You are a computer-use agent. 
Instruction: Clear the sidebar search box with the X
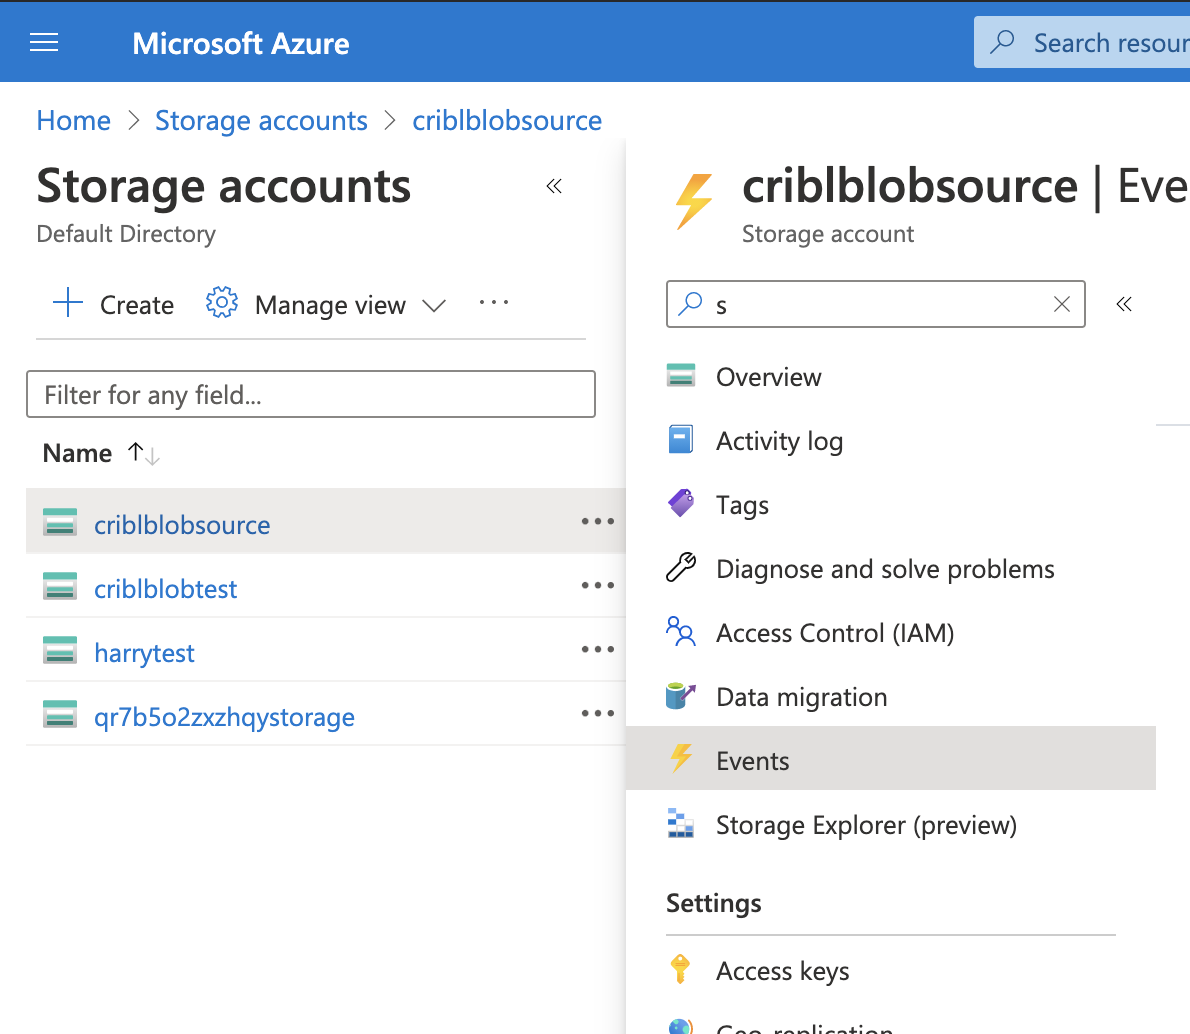pyautogui.click(x=1061, y=304)
